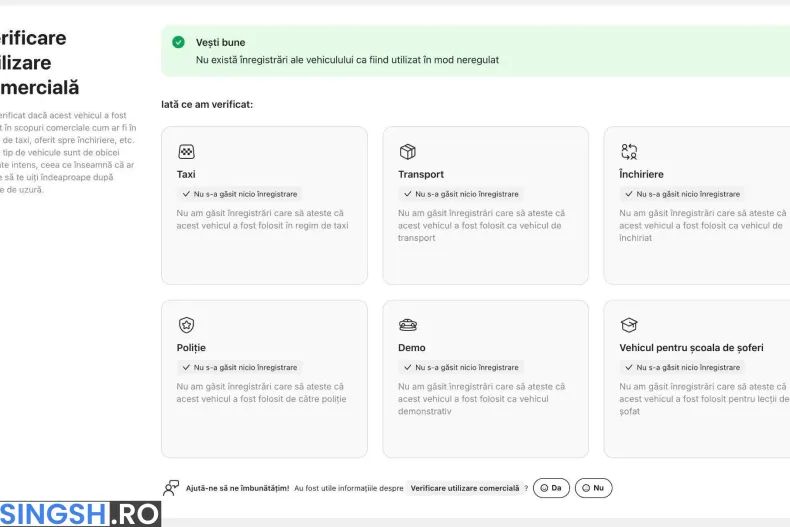Click Închiriere card description about vehicul de închiriat
This screenshot has height=527, width=790.
point(702,225)
